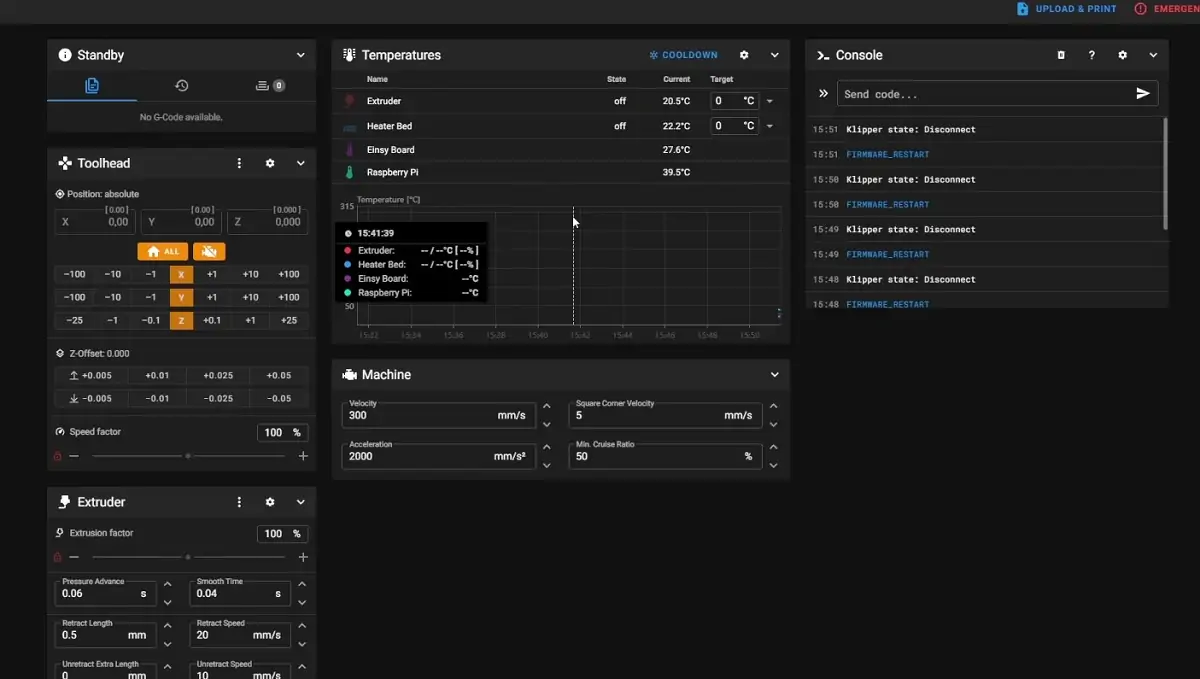1200x679 pixels.
Task: Open console help question mark icon
Action: [1092, 55]
